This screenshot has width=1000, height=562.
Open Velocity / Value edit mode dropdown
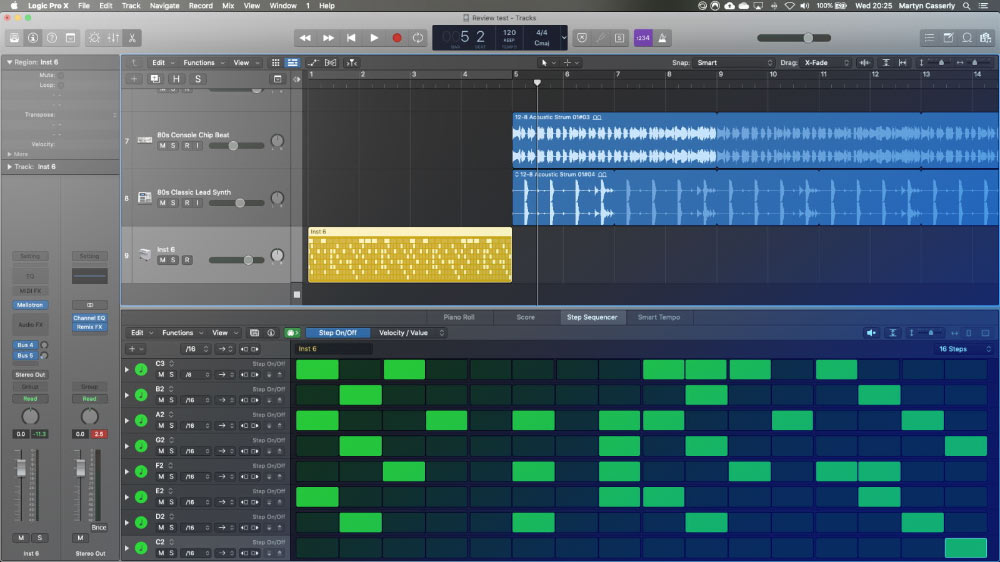(408, 333)
